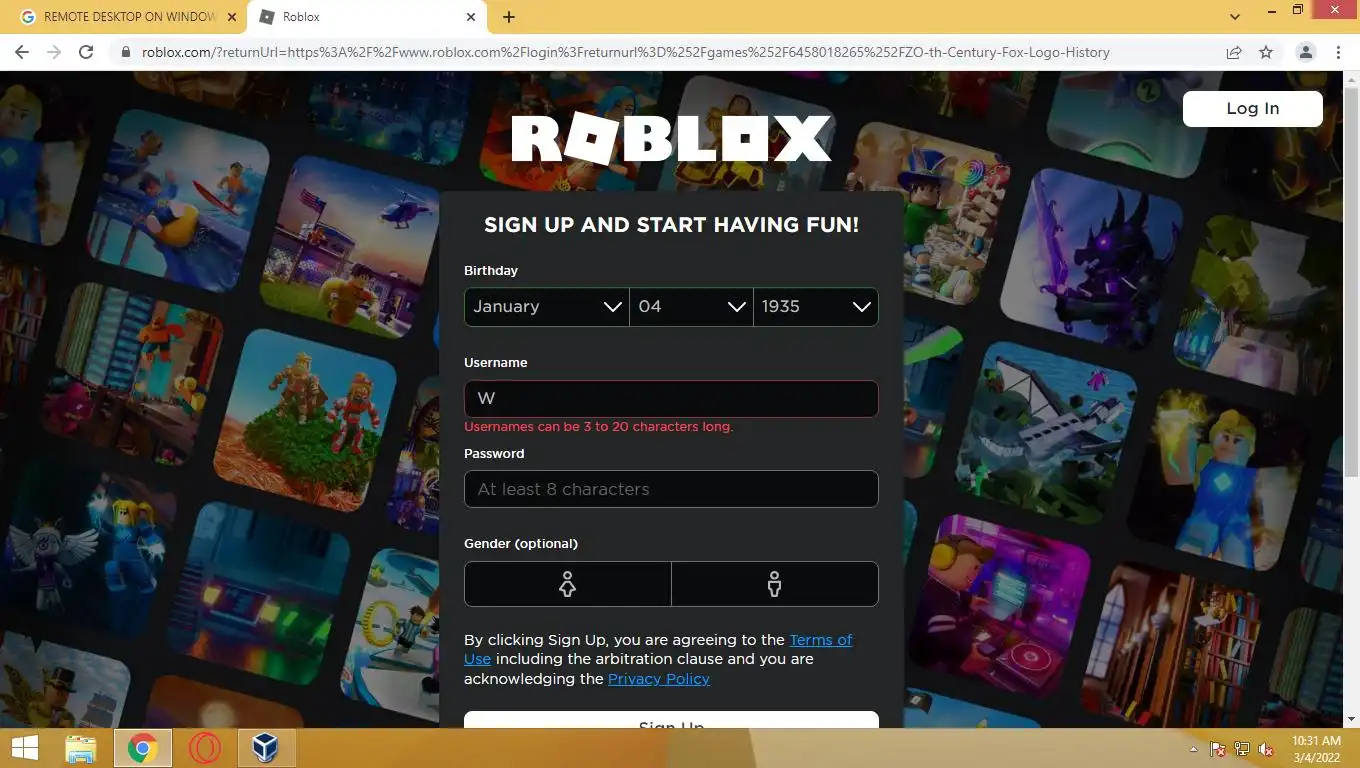Click "Gender (optional)" label
1360x768 pixels.
[x=521, y=544]
